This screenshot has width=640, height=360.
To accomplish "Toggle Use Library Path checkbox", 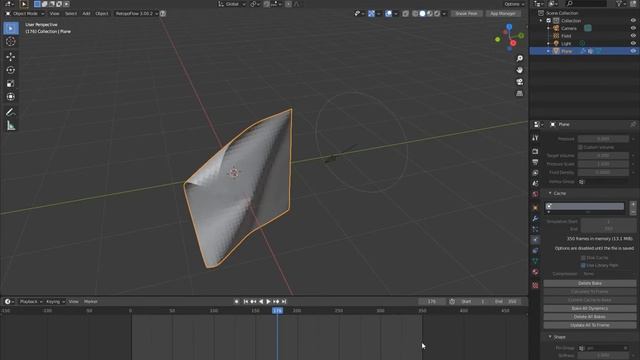I will tap(583, 265).
